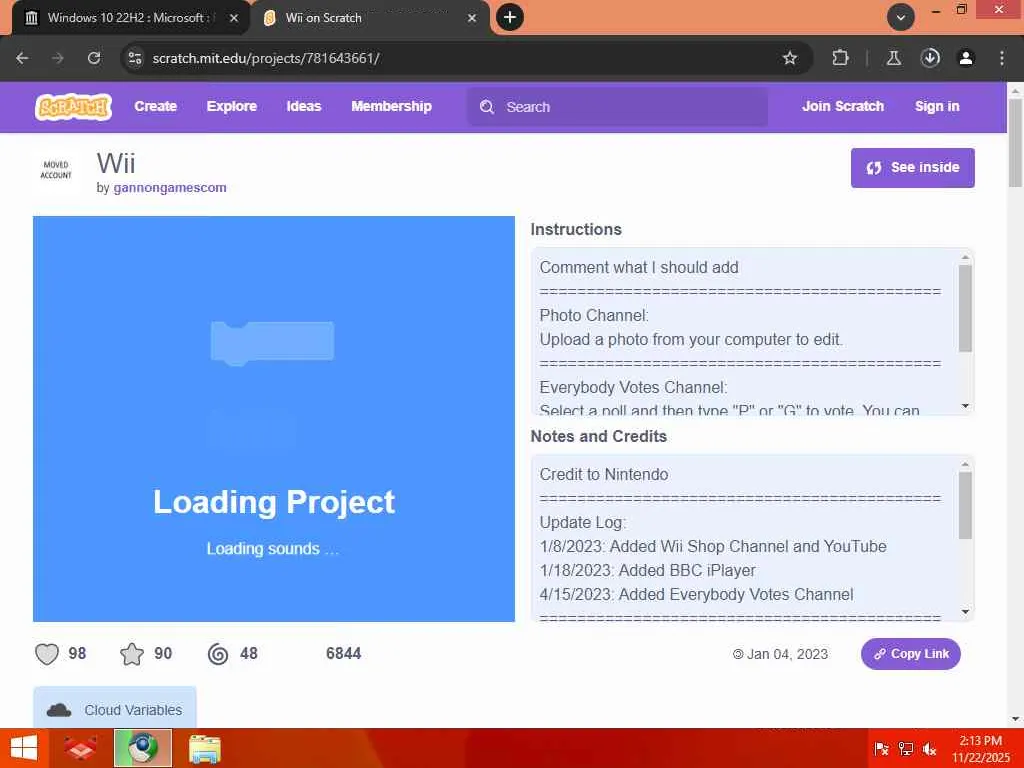The height and width of the screenshot is (768, 1024).
Task: Click the Scratch search input field
Action: [617, 107]
